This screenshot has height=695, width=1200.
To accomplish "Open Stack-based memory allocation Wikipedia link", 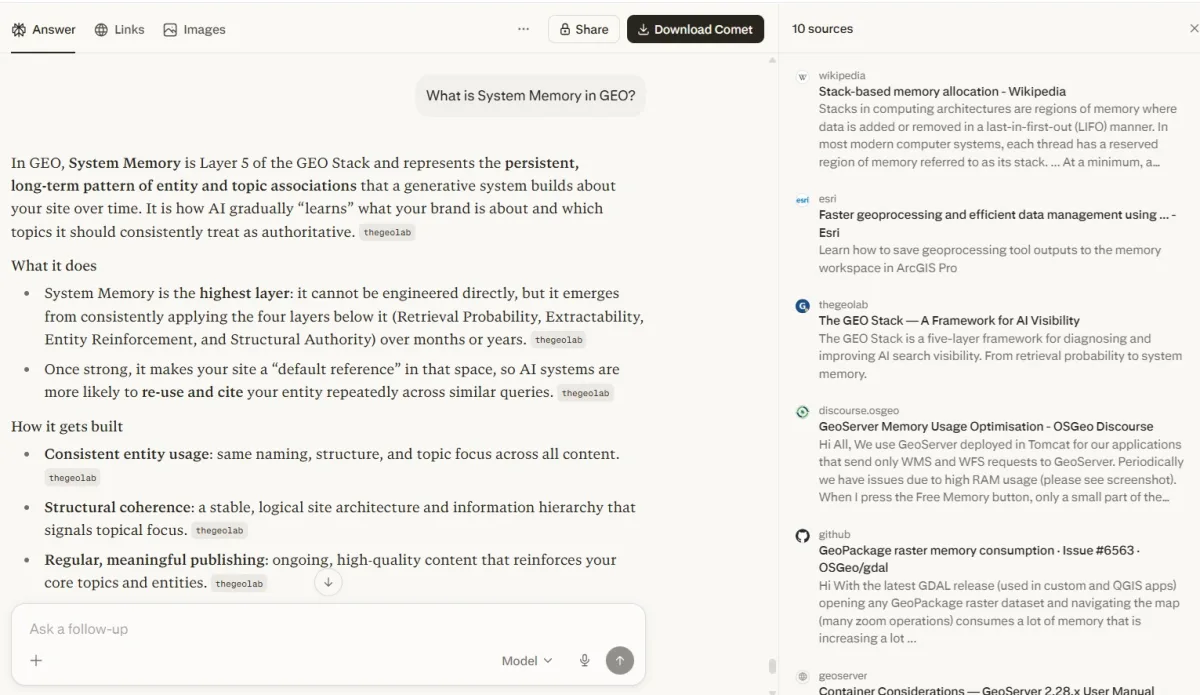I will 942,91.
